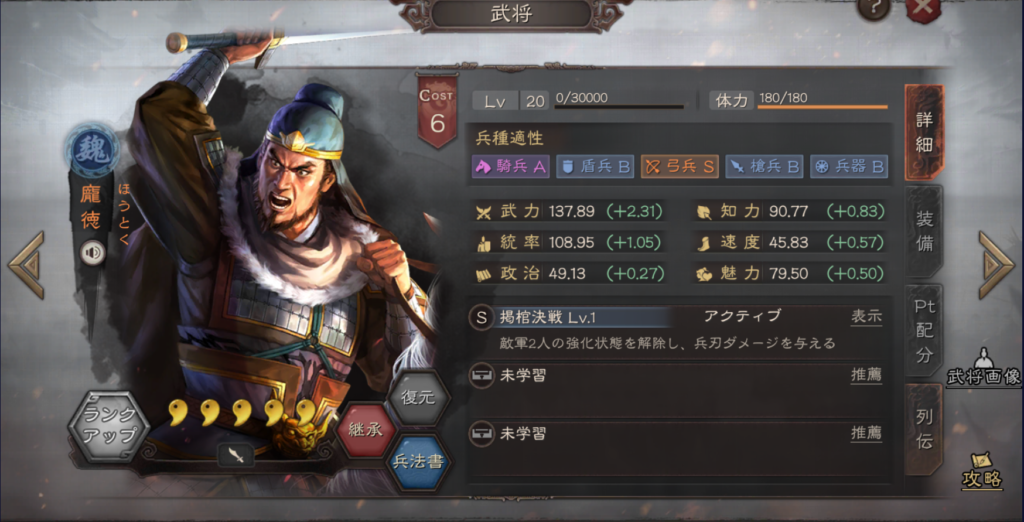1024x522 pixels.
Task: Switch to the 列伝 tab
Action: click(x=923, y=429)
